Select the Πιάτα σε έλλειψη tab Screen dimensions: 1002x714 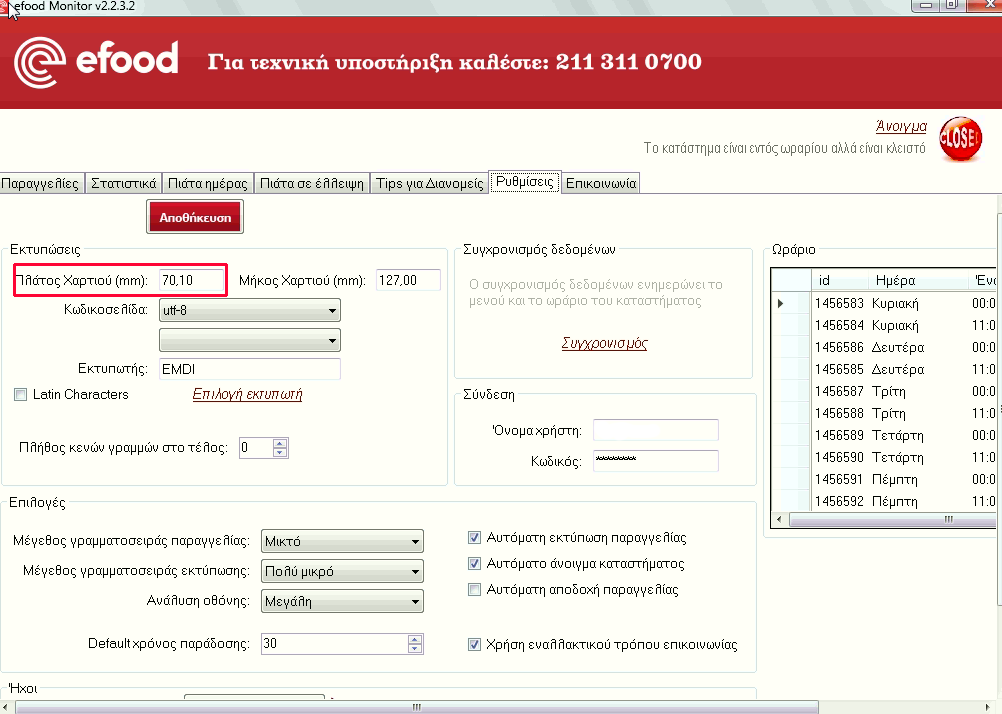[x=312, y=183]
